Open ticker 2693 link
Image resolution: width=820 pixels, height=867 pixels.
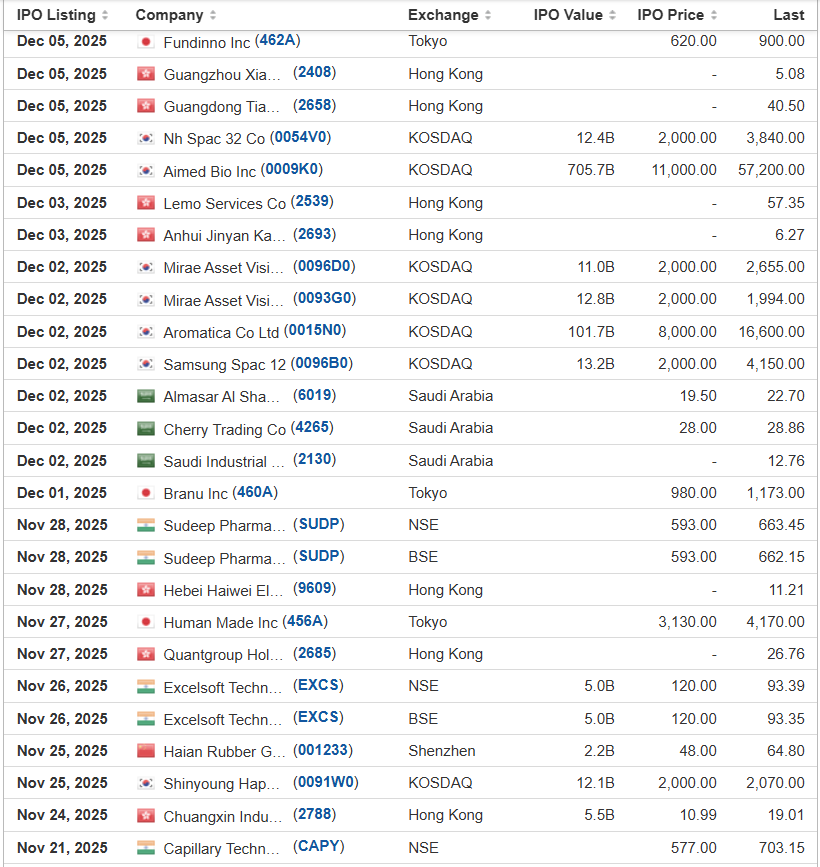click(x=315, y=234)
